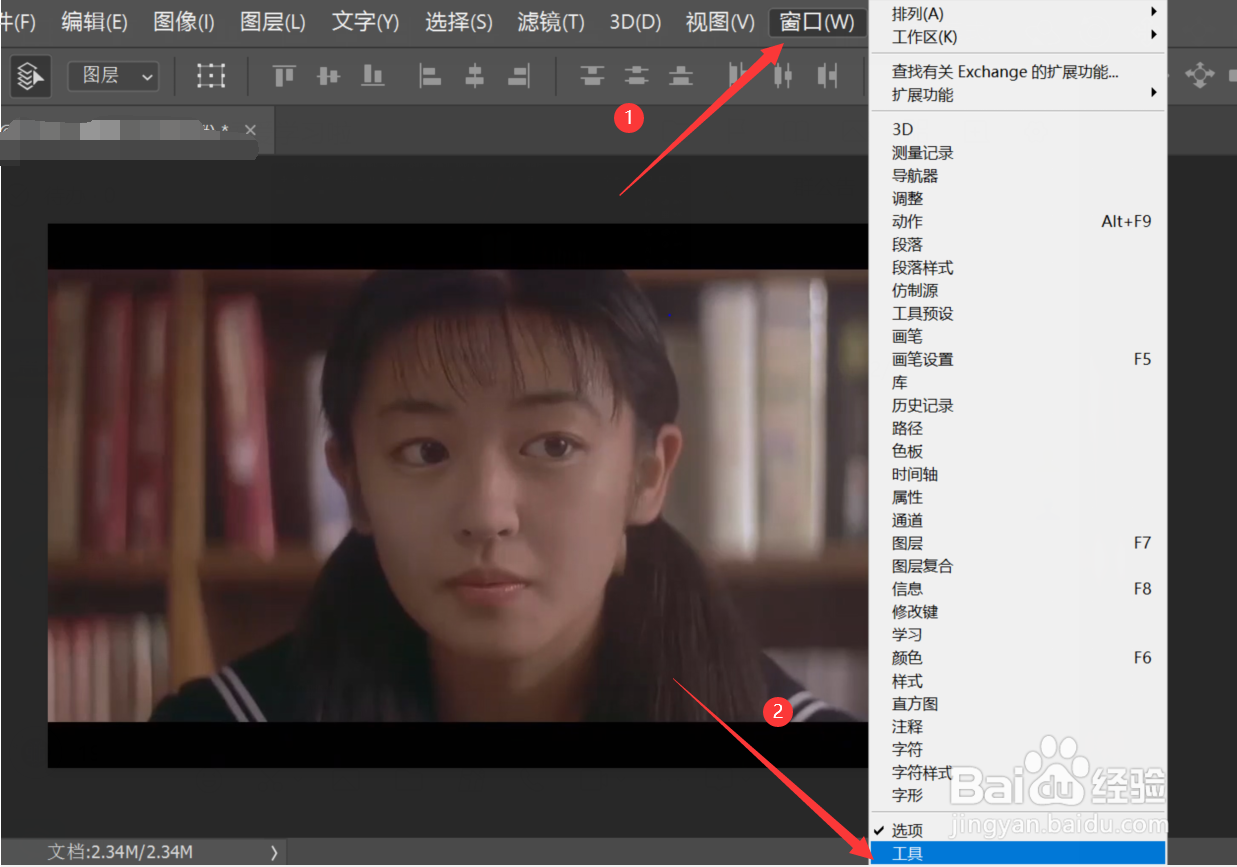Toggle the 调整 panel

pos(1017,199)
